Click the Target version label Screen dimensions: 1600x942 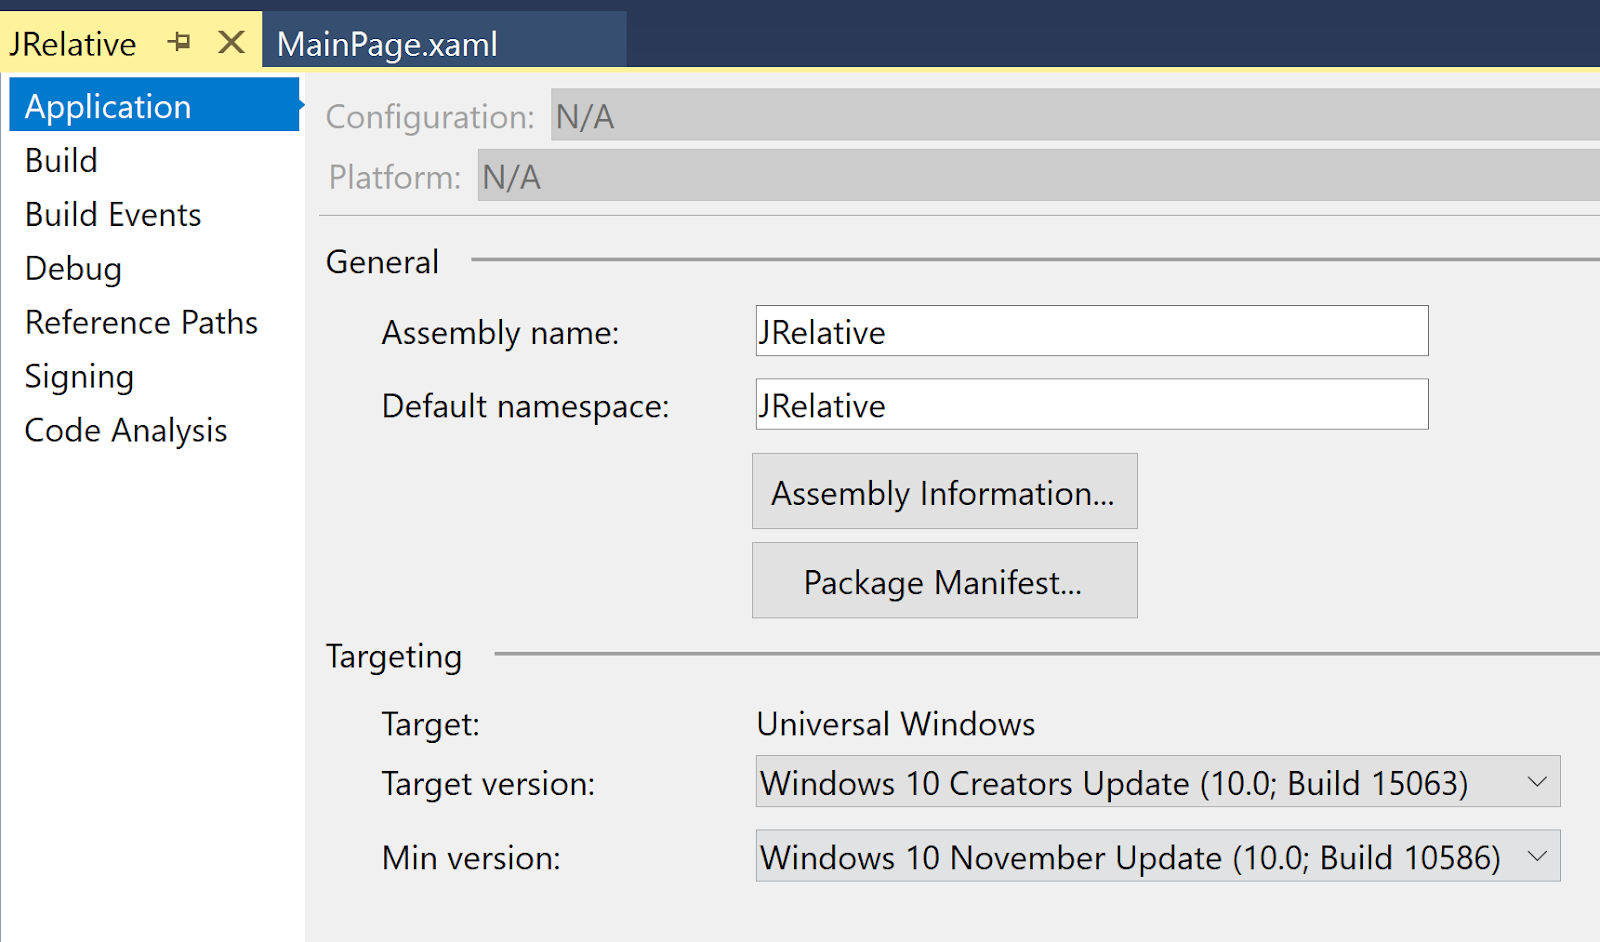point(488,783)
